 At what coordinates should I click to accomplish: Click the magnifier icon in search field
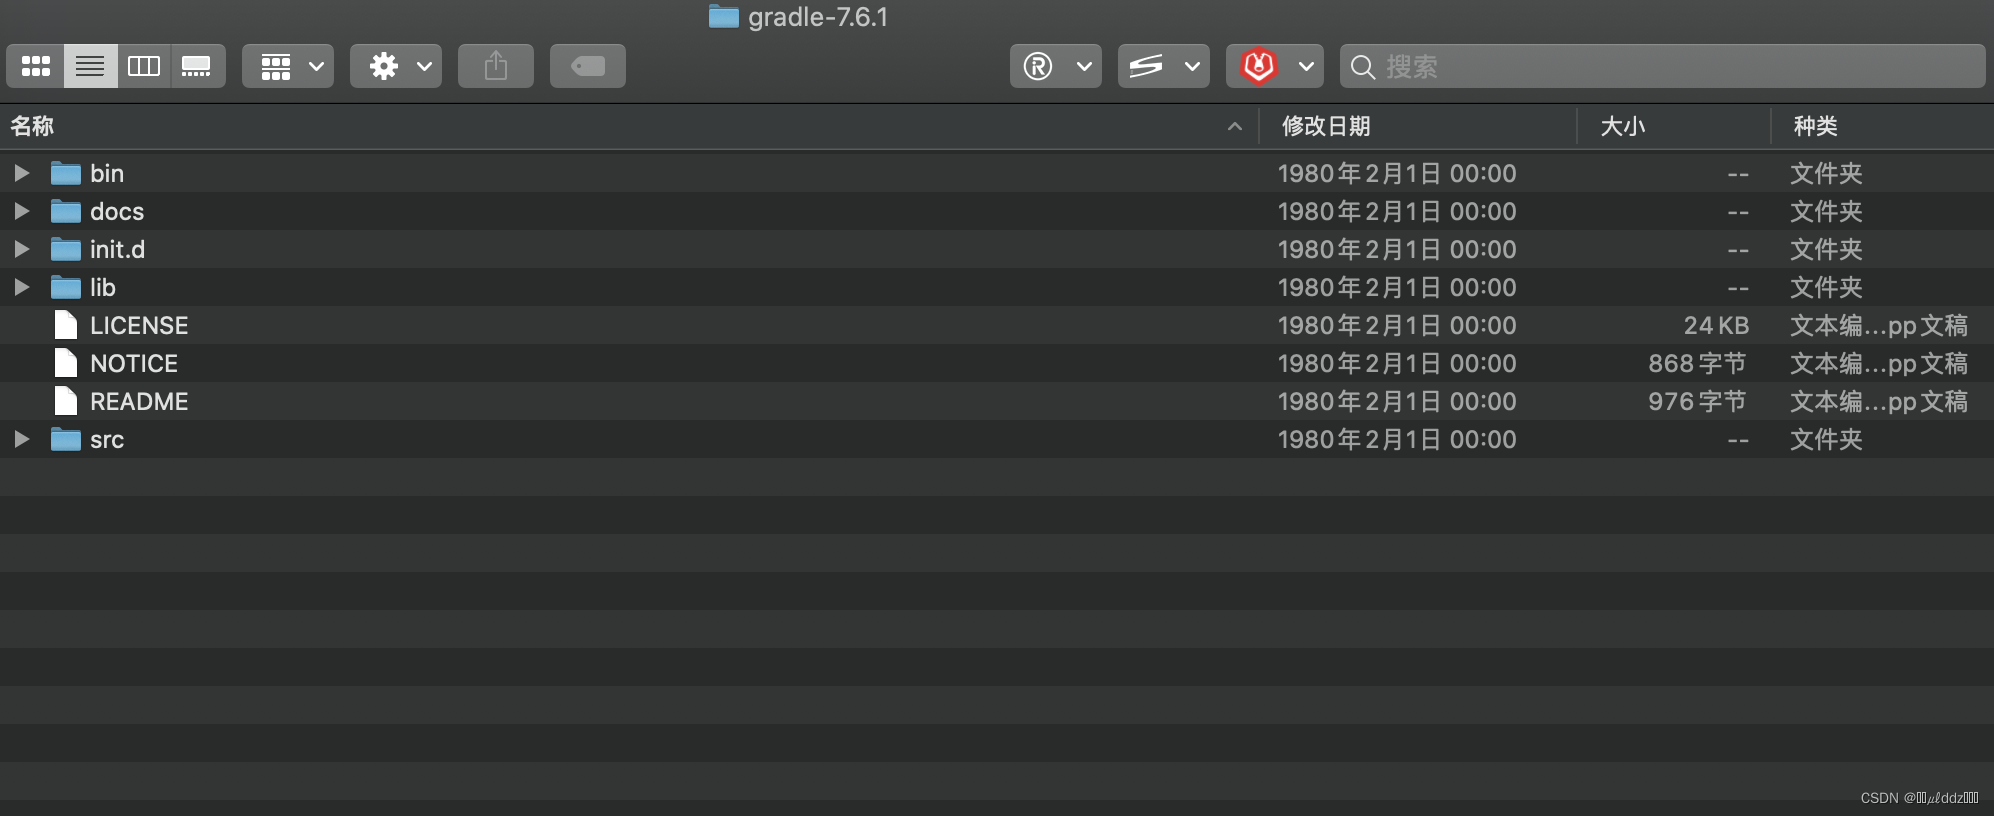click(x=1362, y=67)
